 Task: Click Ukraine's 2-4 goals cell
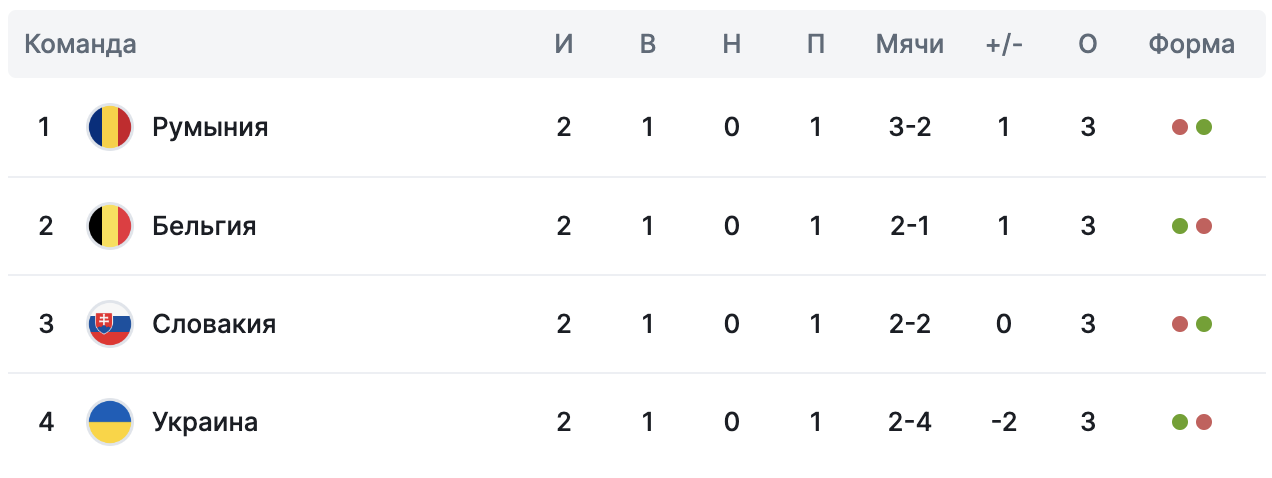(910, 422)
